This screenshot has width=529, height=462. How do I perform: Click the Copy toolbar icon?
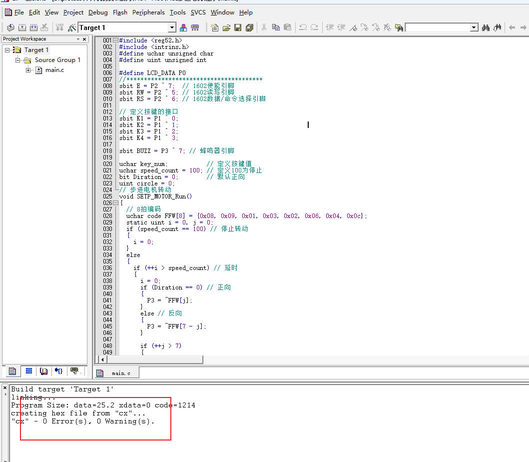276,28
